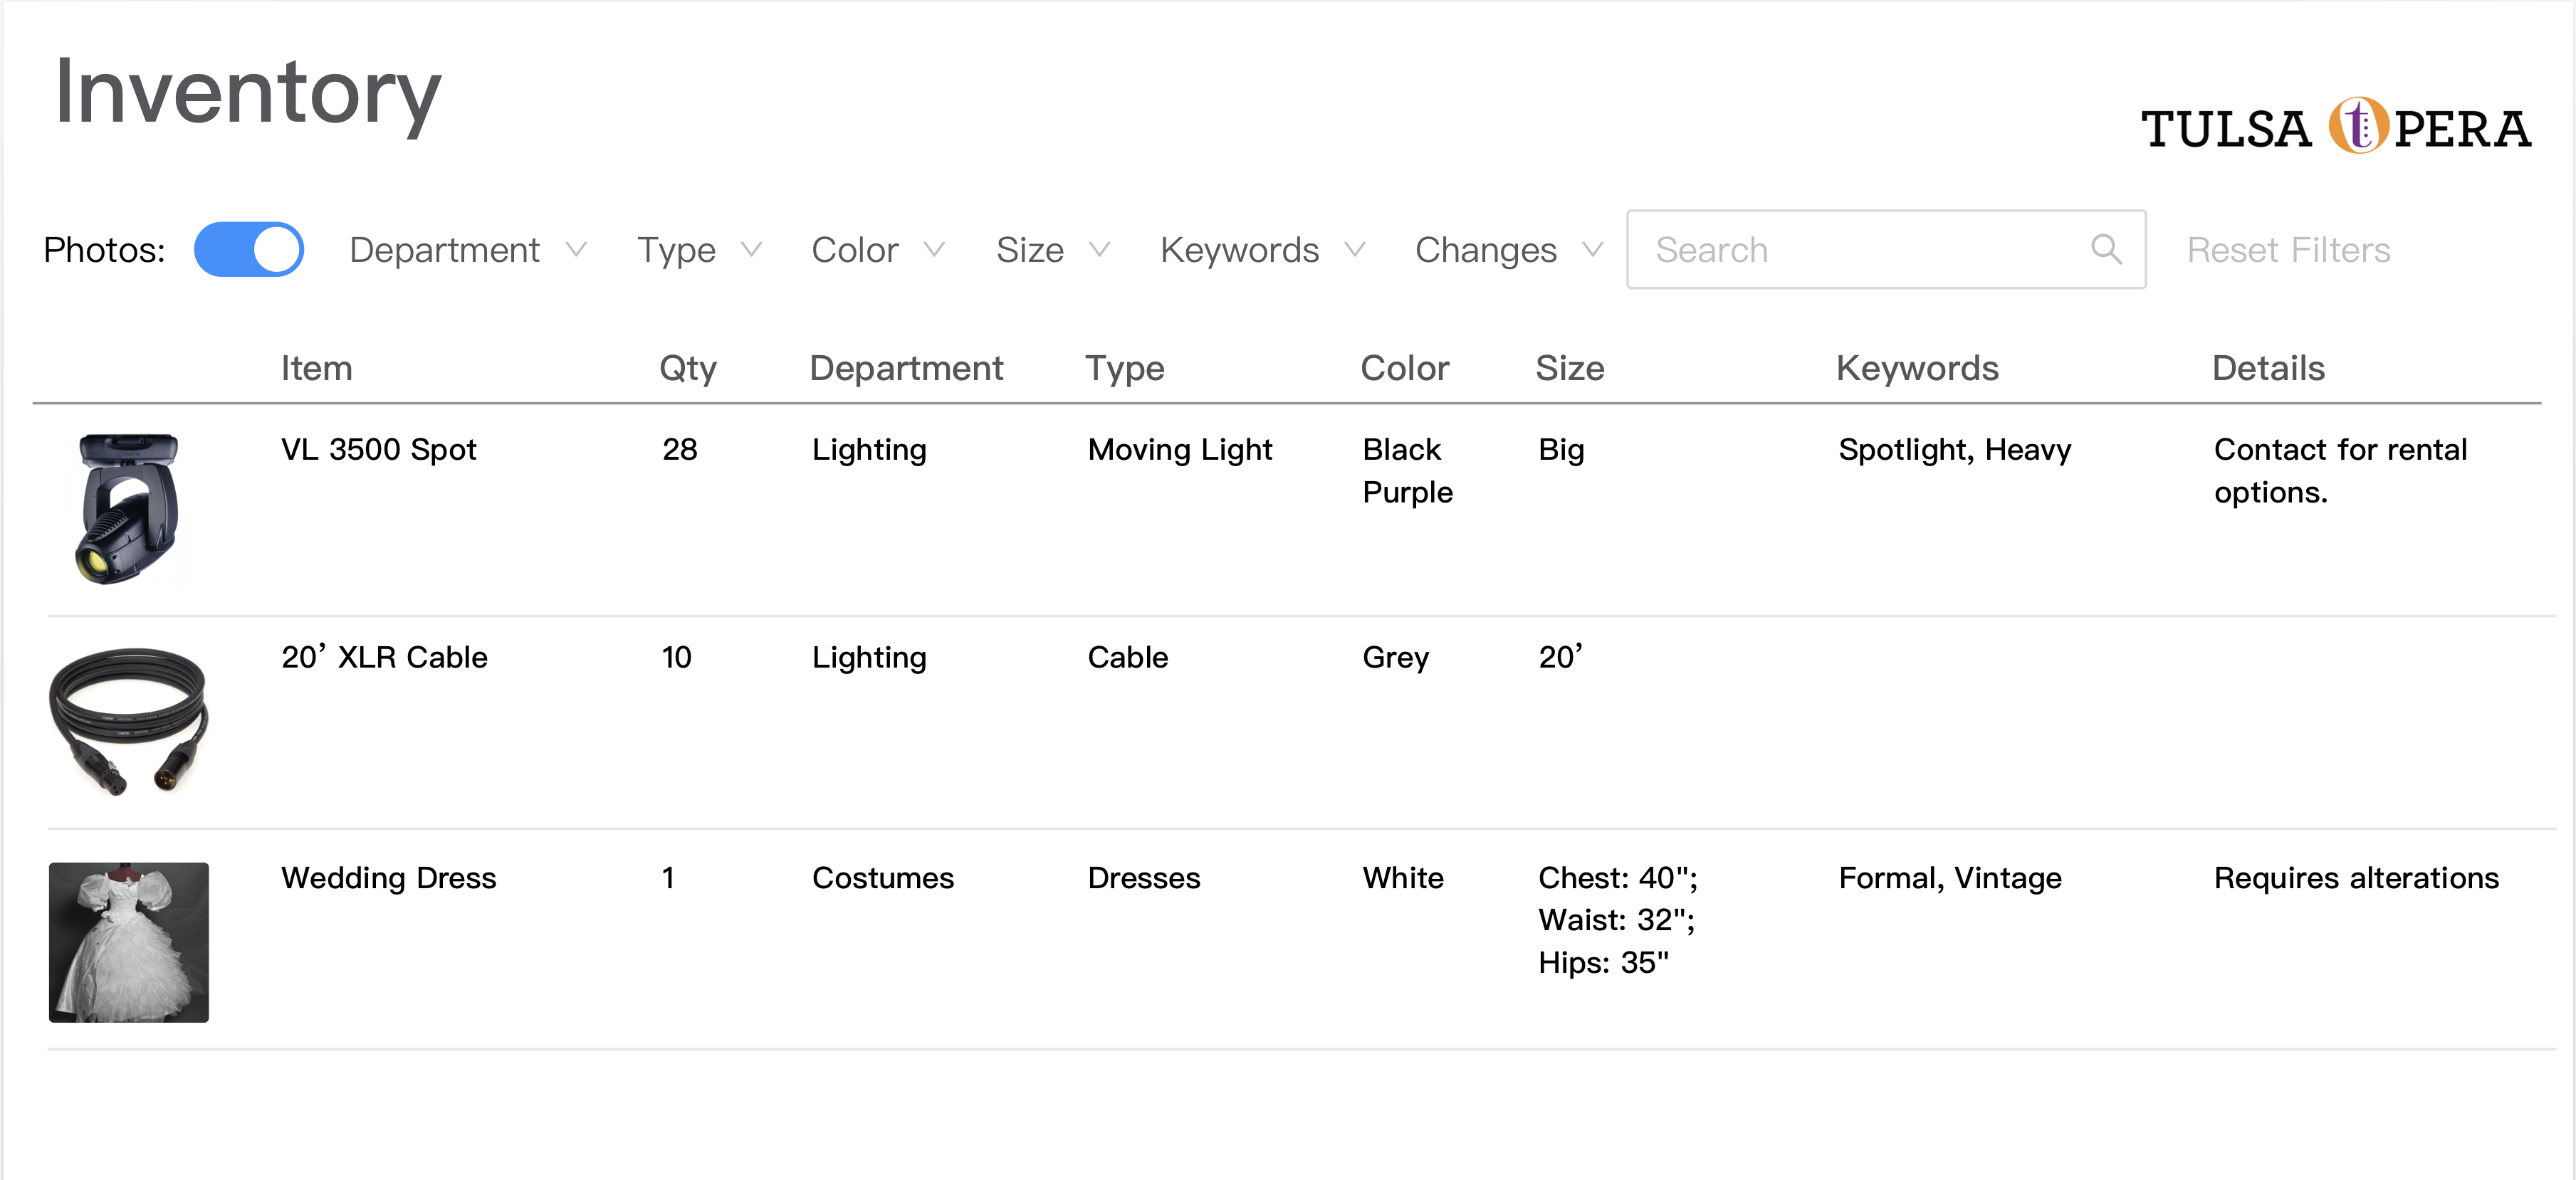2576x1180 pixels.
Task: Click the Keywords column header in table
Action: pyautogui.click(x=1917, y=369)
